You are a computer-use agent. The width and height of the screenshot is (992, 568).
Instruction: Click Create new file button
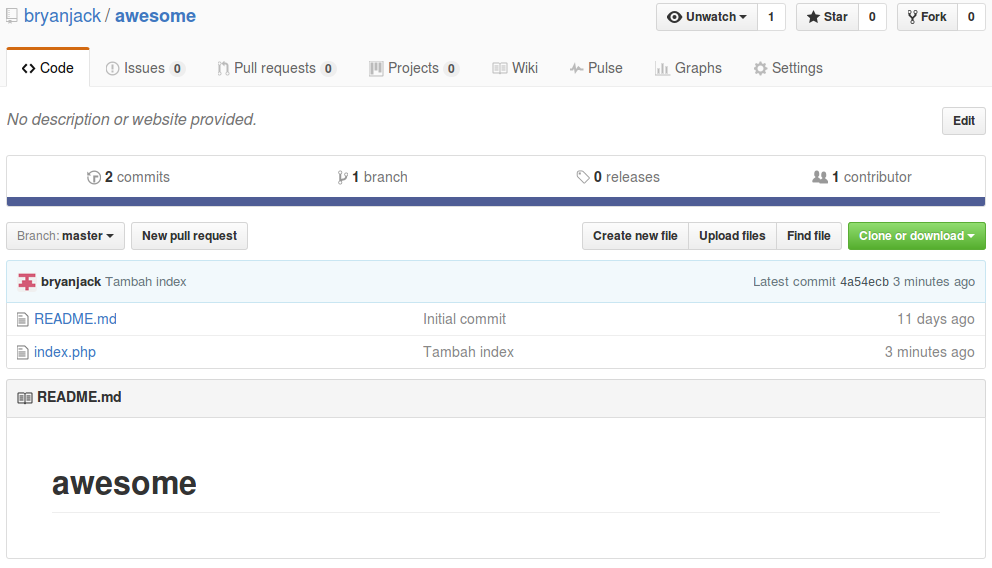coord(635,236)
